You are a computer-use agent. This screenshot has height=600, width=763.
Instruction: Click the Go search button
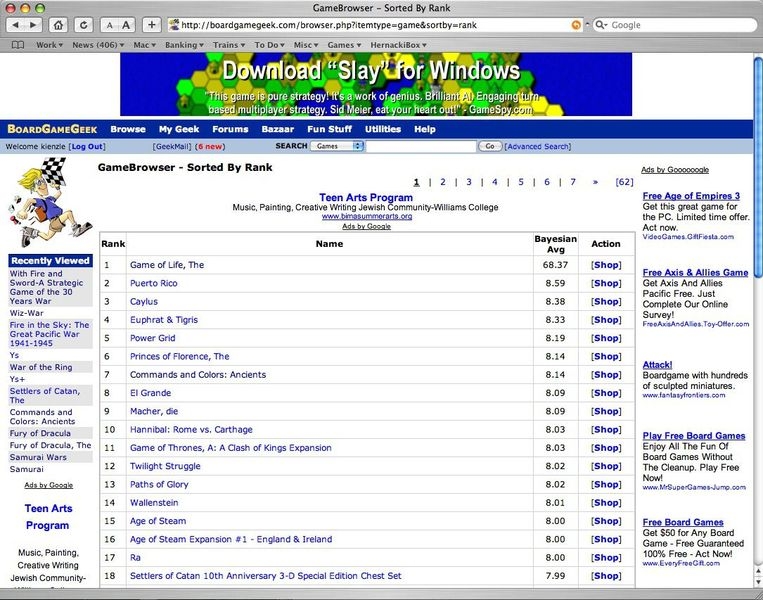490,146
